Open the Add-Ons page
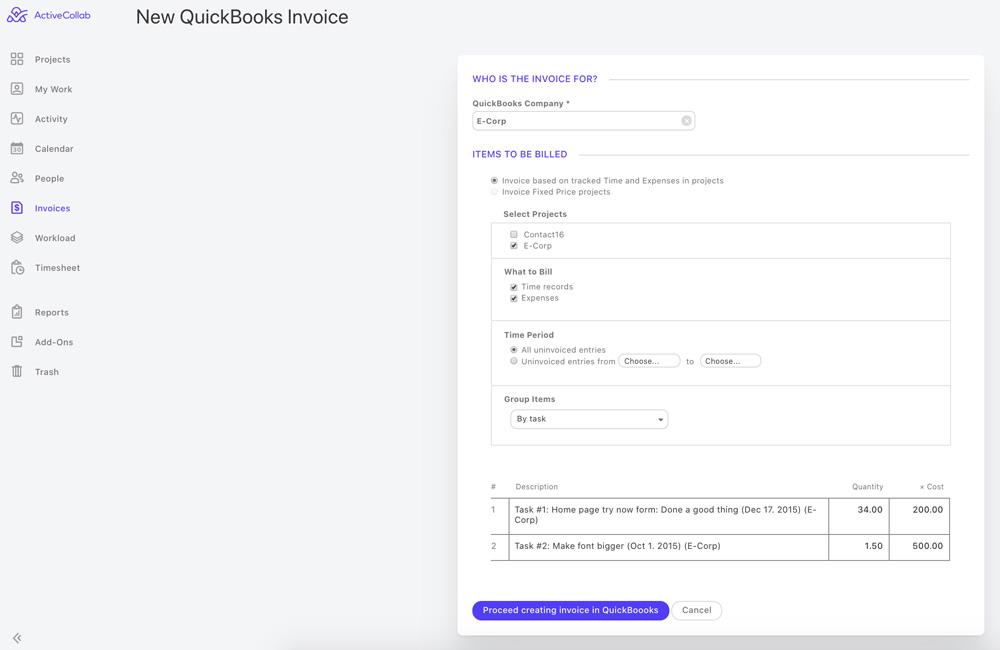Screen dimensions: 1000x650 pos(54,343)
